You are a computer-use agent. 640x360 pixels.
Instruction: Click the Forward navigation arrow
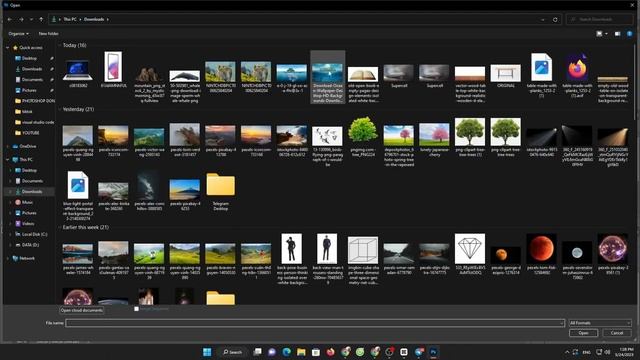[x=21, y=19]
